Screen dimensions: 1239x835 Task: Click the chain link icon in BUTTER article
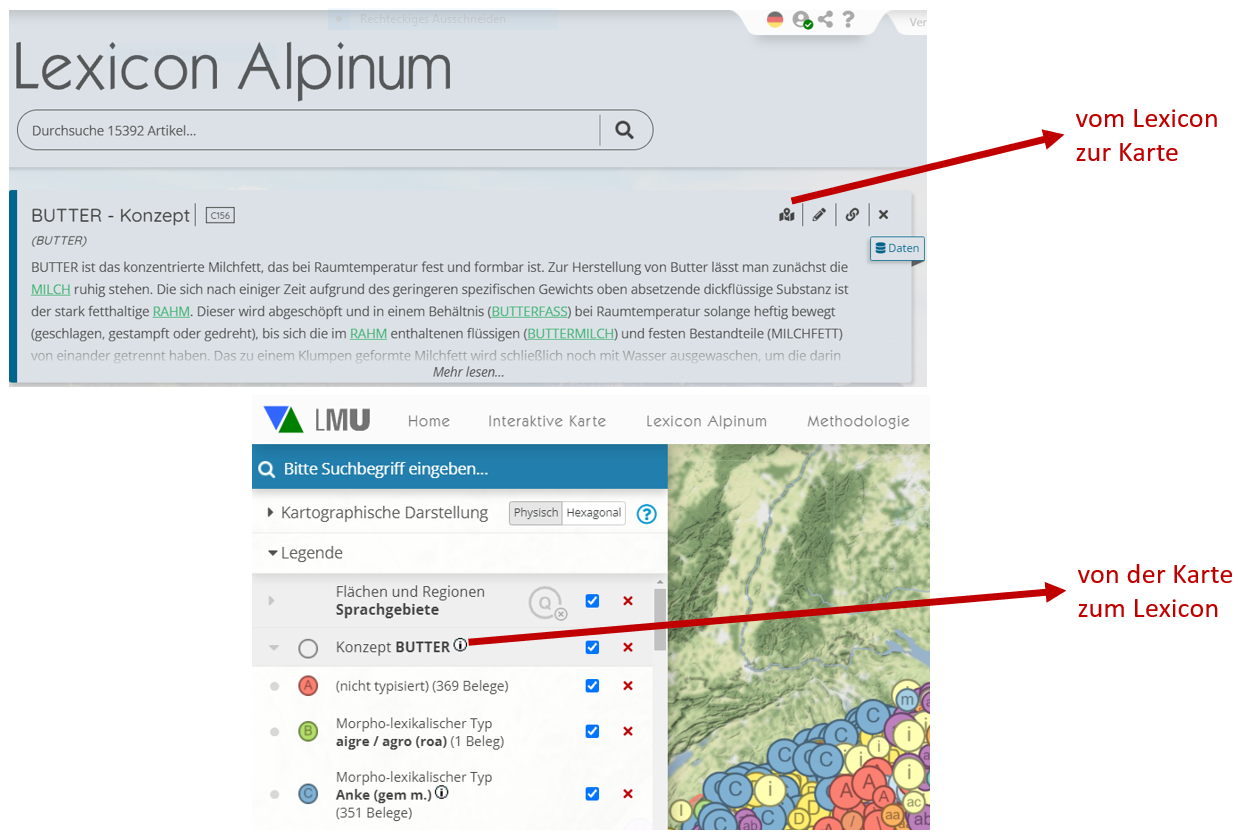point(852,214)
